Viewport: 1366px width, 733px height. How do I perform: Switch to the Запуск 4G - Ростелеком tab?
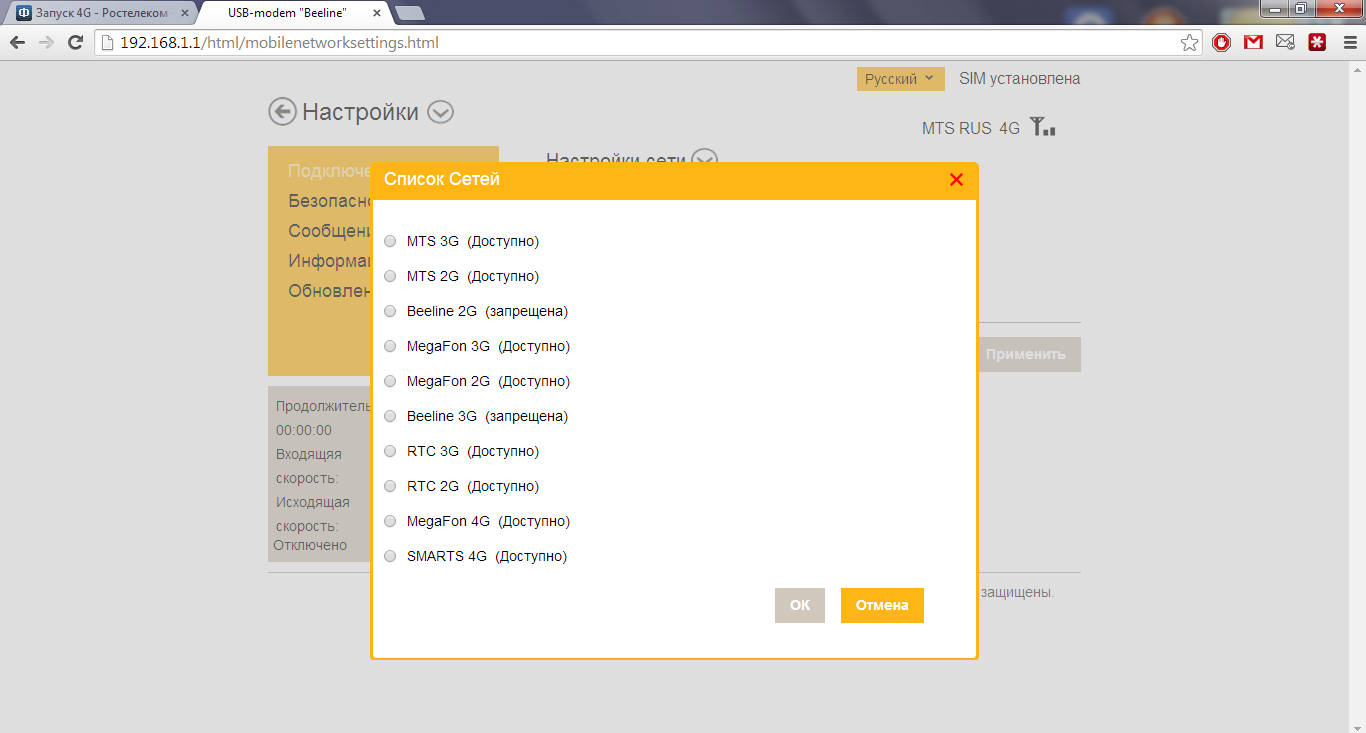[100, 13]
